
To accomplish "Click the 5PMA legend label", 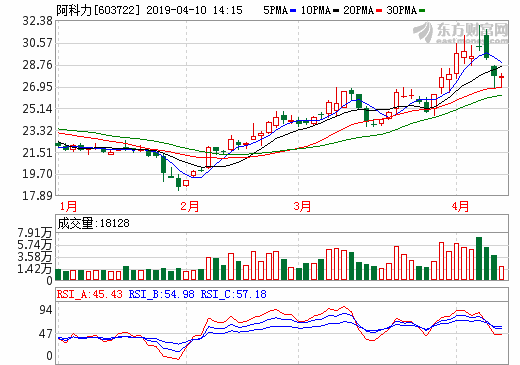I will [x=275, y=10].
